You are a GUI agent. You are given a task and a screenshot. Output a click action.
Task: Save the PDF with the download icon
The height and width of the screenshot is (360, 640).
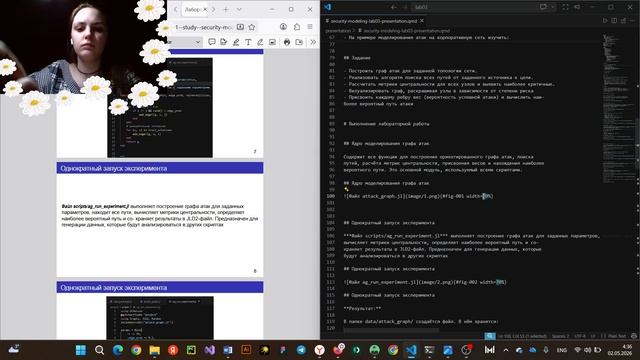point(299,42)
